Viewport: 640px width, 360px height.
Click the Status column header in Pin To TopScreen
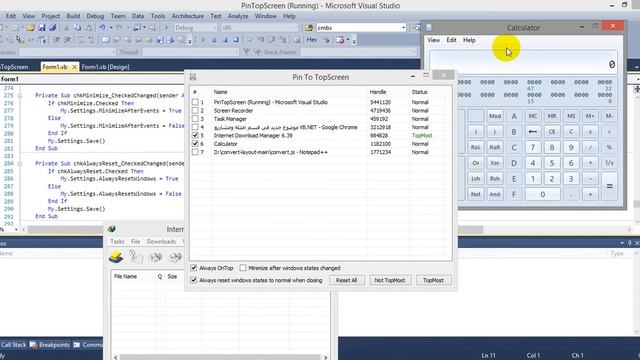point(420,92)
